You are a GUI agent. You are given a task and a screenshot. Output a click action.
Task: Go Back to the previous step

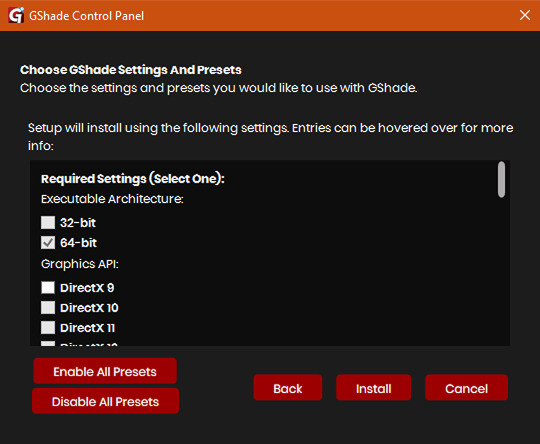[288, 388]
